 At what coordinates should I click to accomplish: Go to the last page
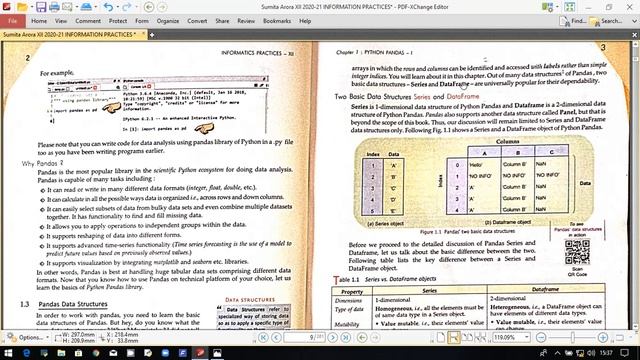point(346,338)
